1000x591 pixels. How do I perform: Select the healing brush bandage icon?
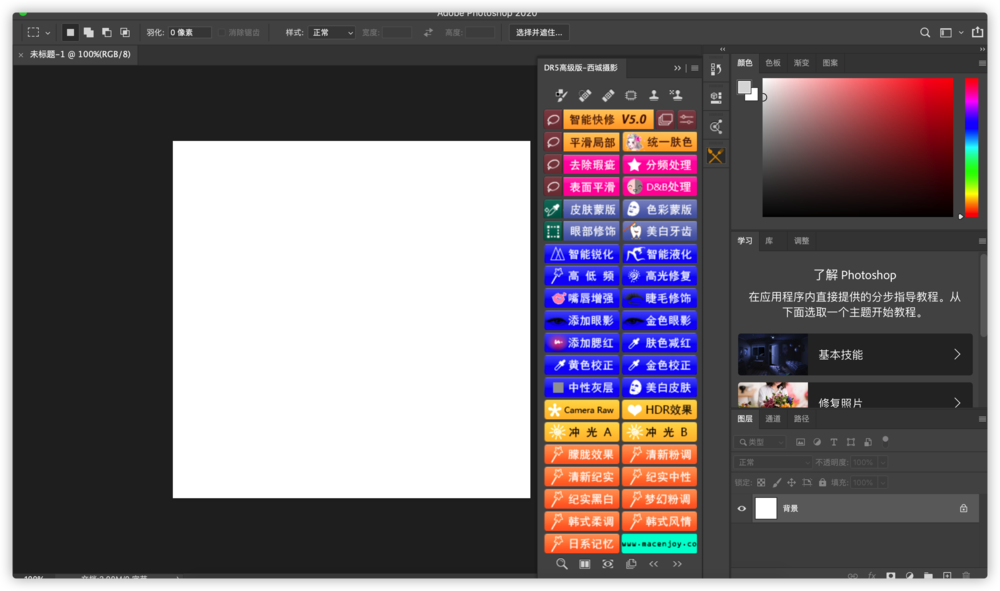tap(608, 95)
